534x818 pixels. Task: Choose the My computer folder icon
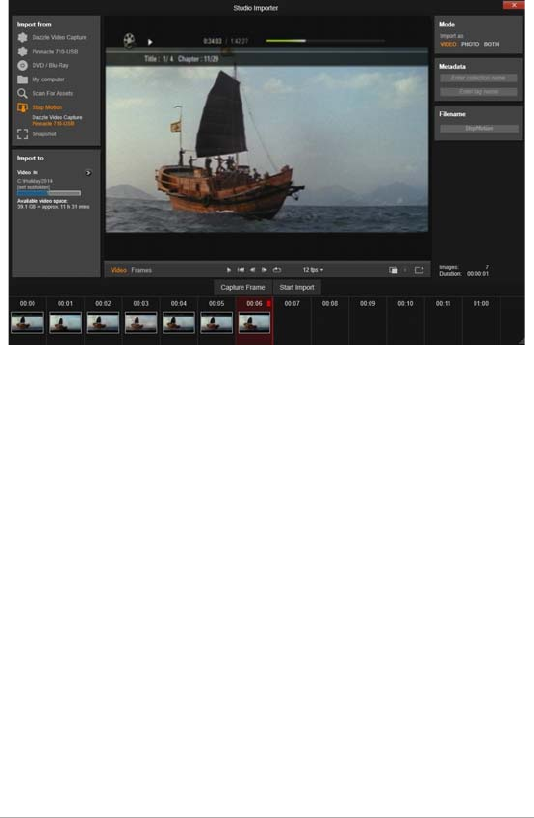click(22, 79)
